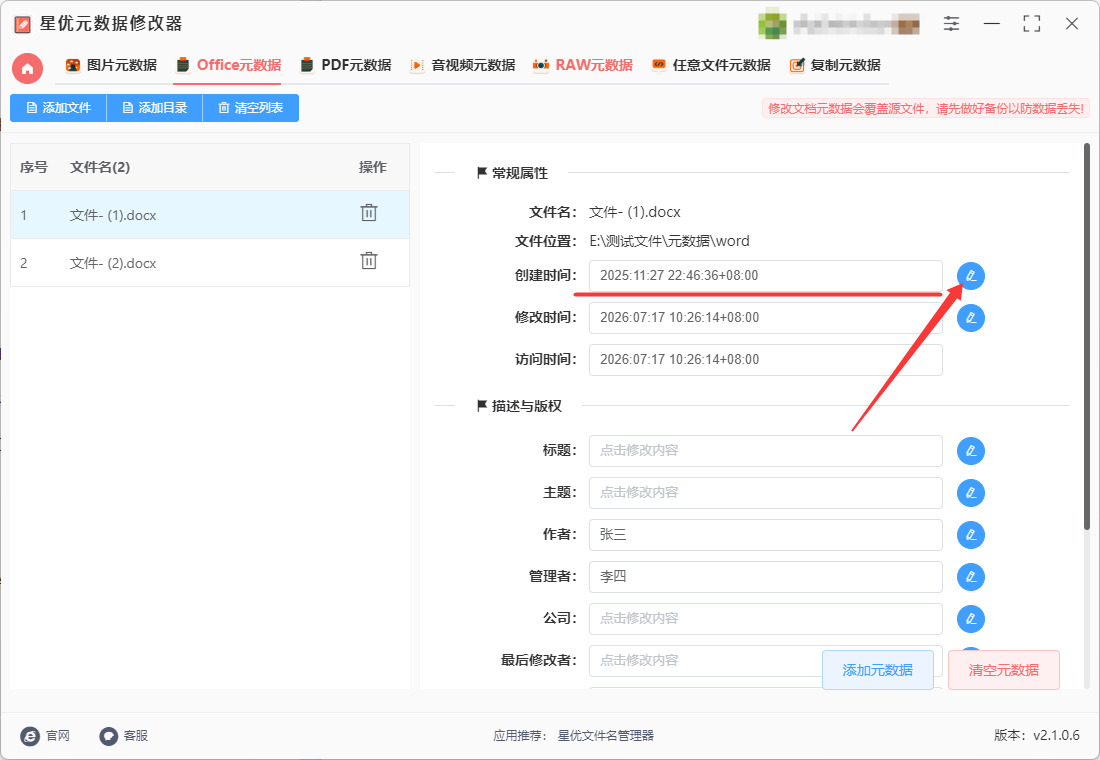Open the 官网 link
The image size is (1100, 760).
pyautogui.click(x=46, y=735)
